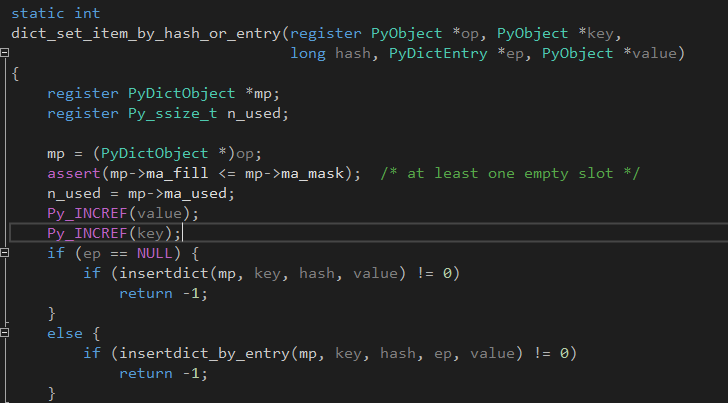Click 'NULL' in the if condition
This screenshot has height=403, width=728.
154,254
